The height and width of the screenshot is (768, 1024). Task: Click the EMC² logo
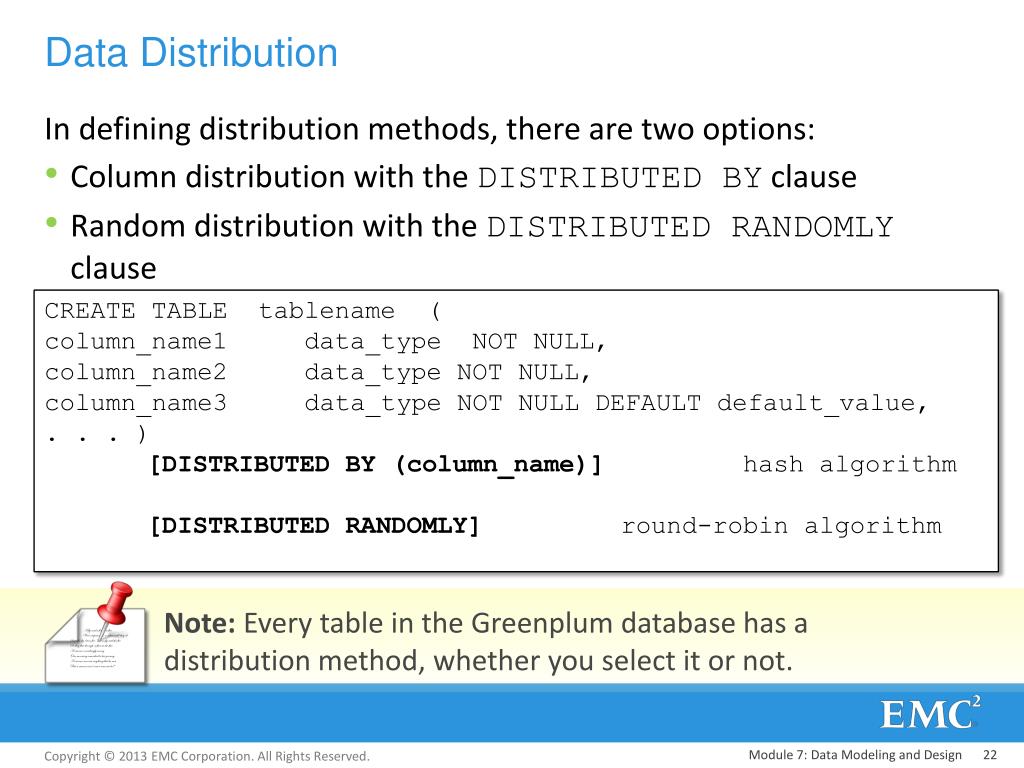coord(931,712)
